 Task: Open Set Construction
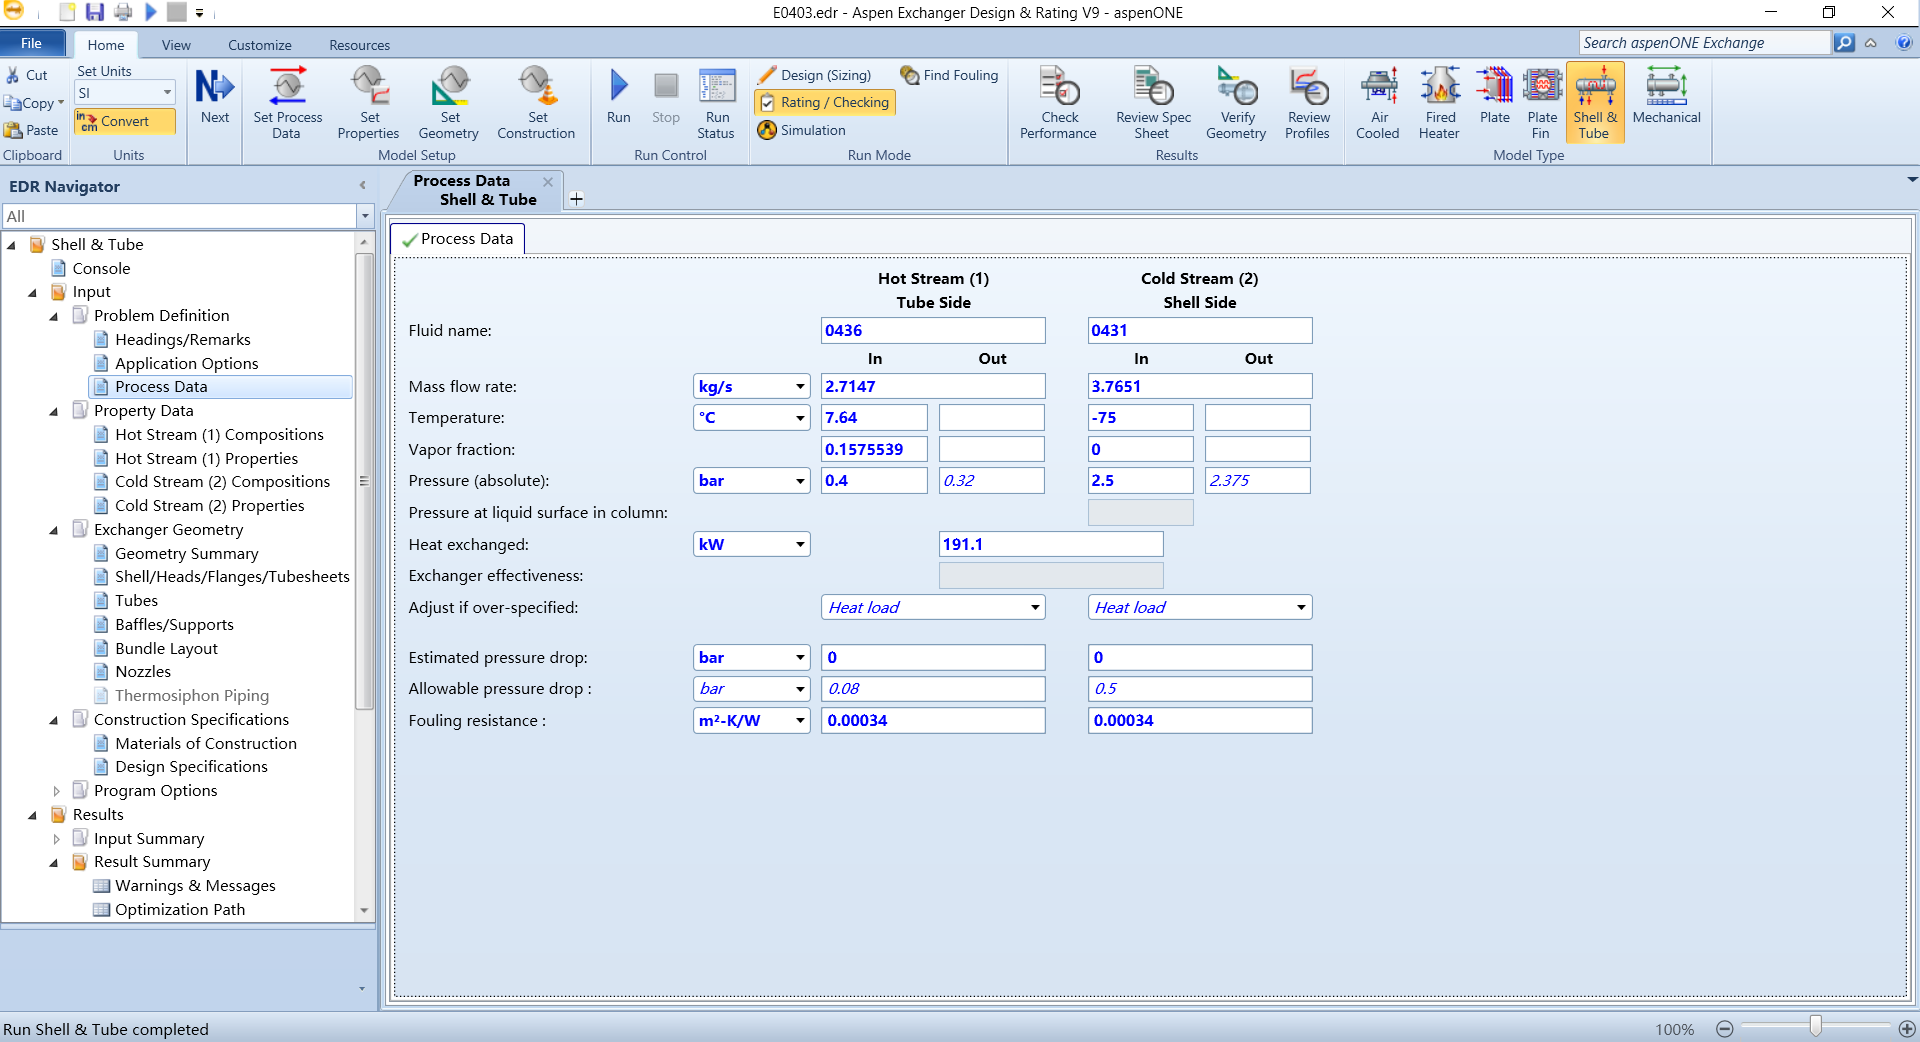536,103
